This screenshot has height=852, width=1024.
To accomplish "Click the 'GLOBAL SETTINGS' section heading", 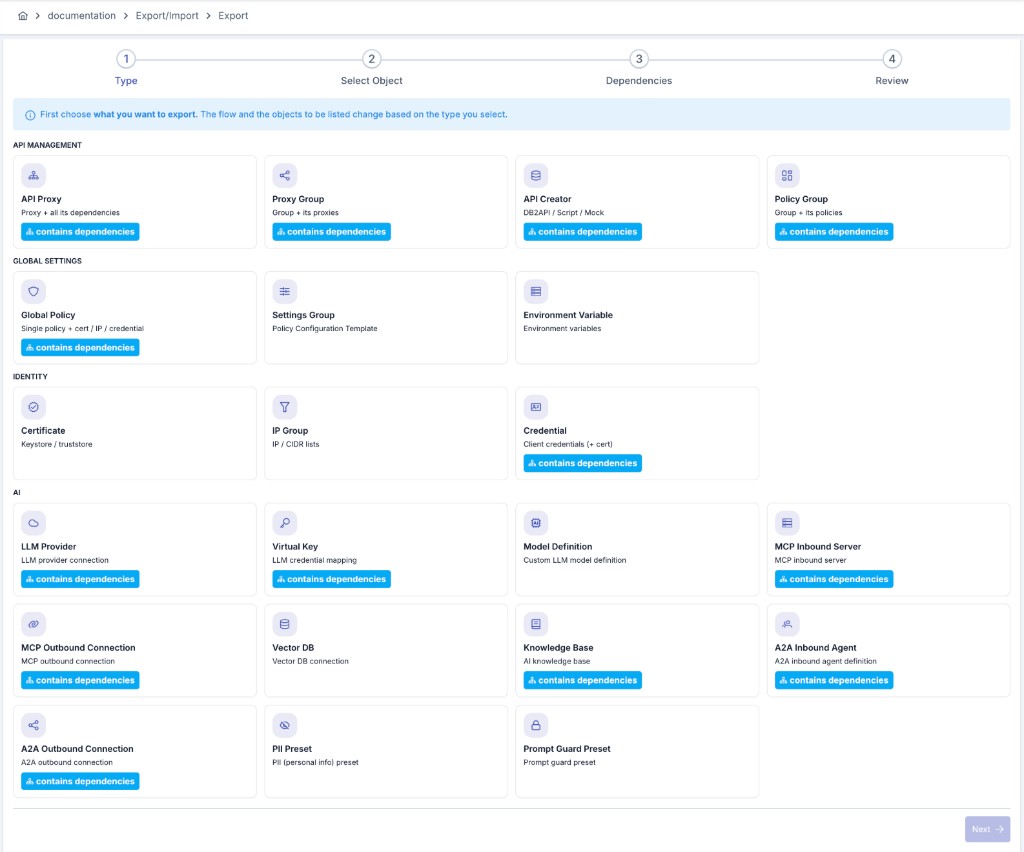I will click(x=47, y=261).
